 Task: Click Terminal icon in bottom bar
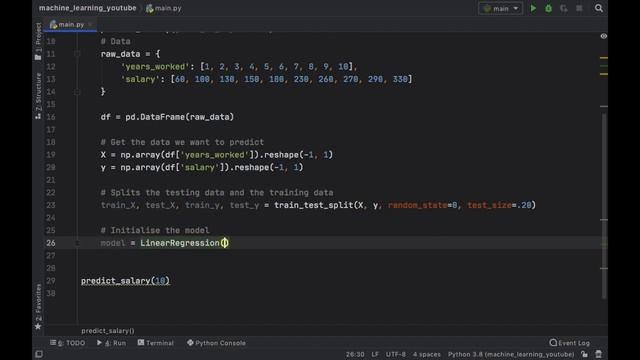click(141, 342)
